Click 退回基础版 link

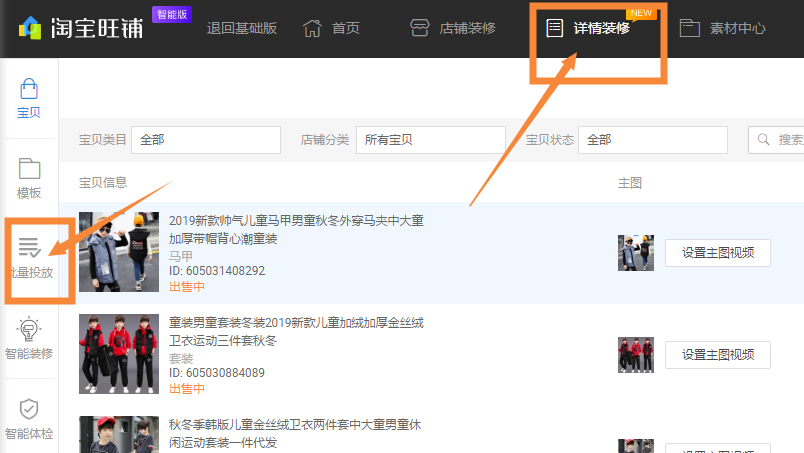click(242, 27)
